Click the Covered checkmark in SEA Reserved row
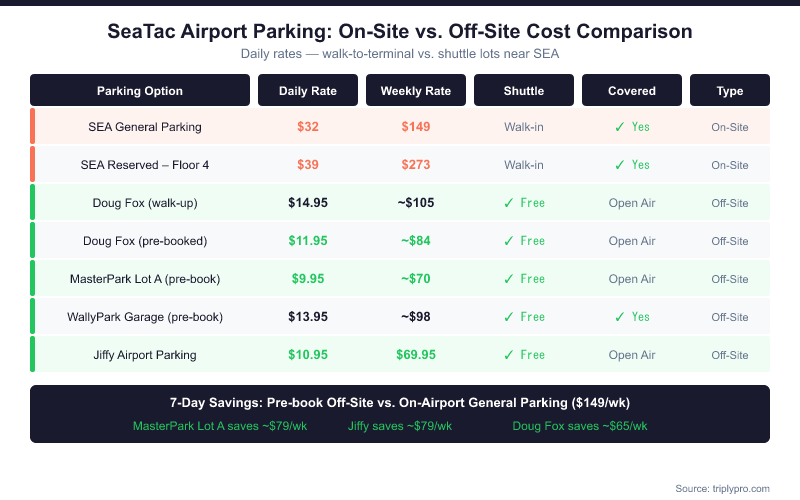This screenshot has width=800, height=500. tap(620, 165)
